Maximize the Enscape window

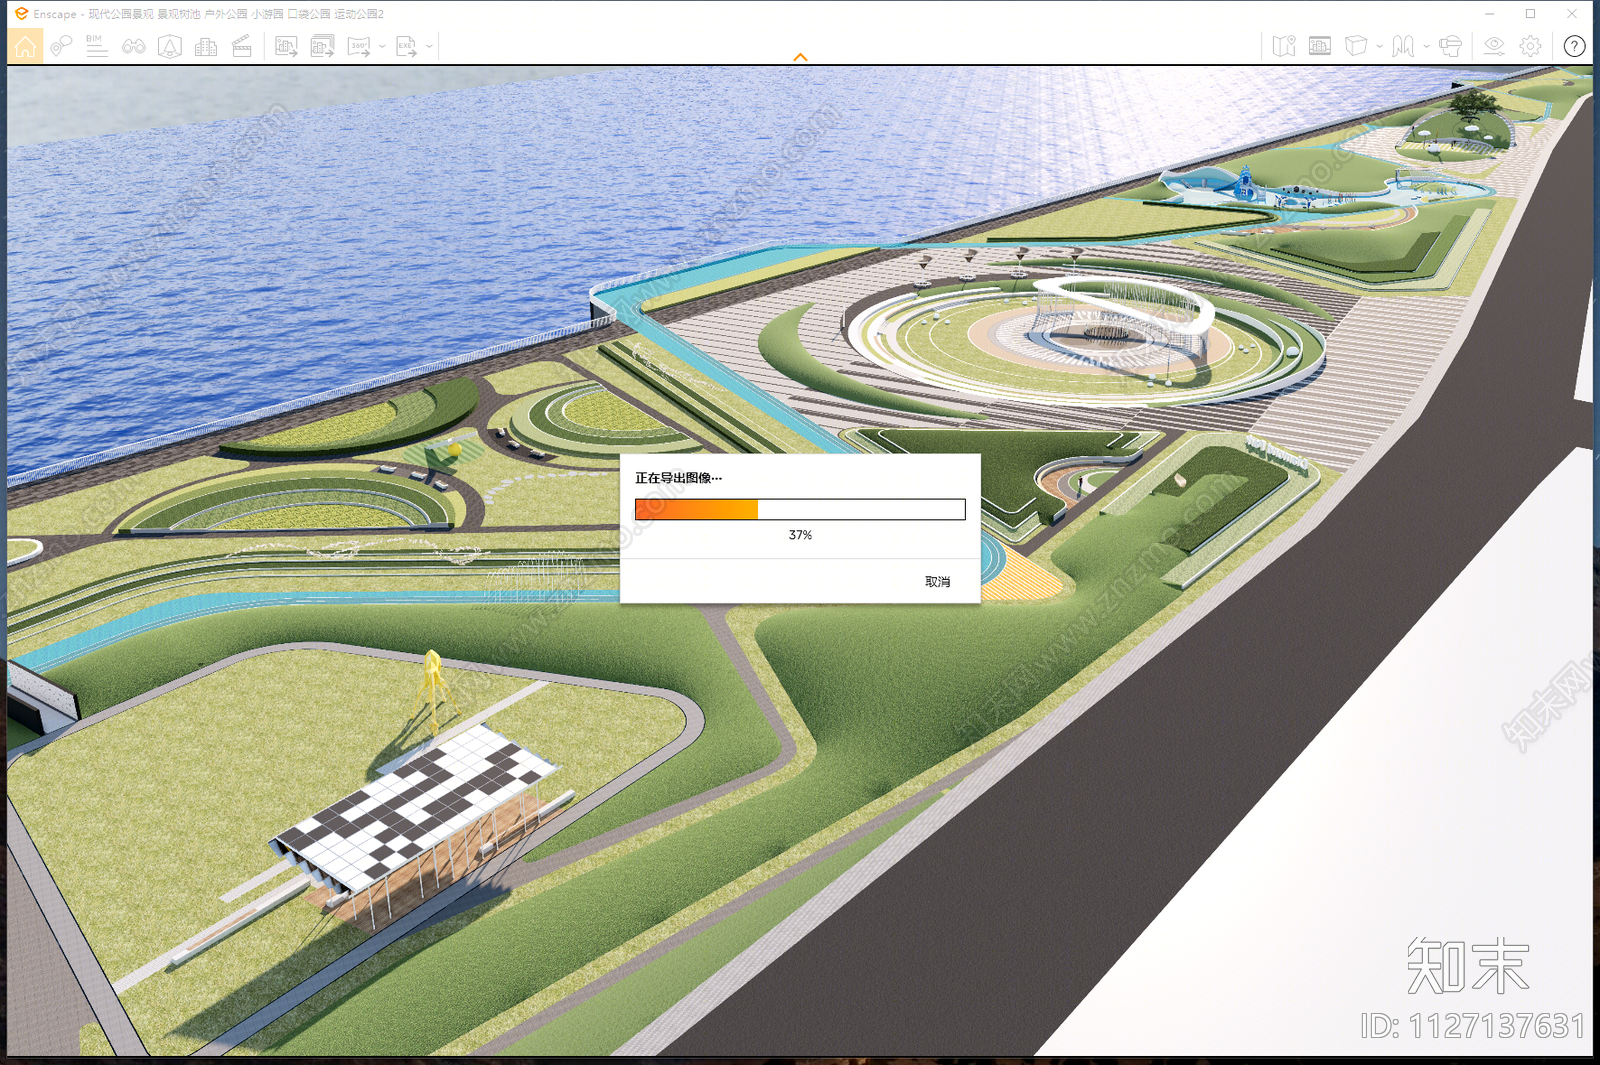(x=1530, y=14)
